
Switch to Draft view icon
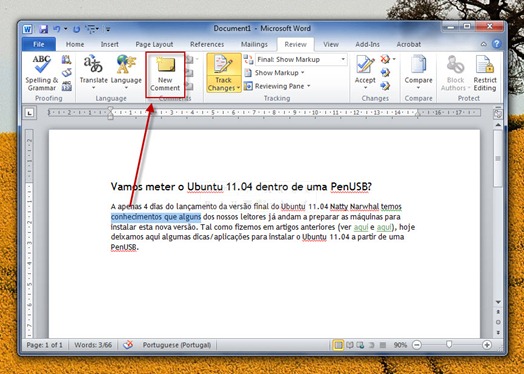click(x=383, y=345)
